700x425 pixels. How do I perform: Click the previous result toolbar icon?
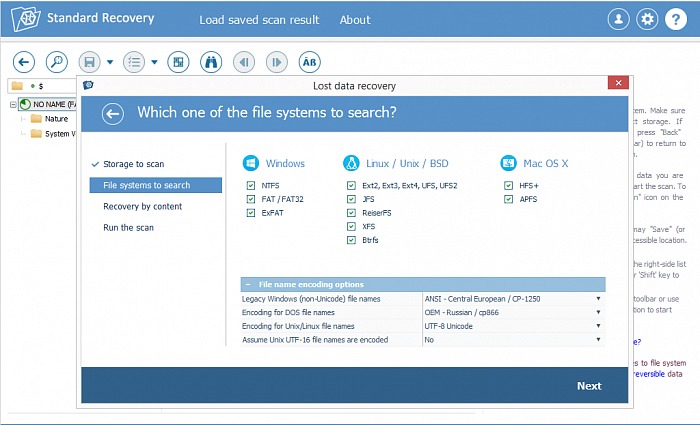244,62
